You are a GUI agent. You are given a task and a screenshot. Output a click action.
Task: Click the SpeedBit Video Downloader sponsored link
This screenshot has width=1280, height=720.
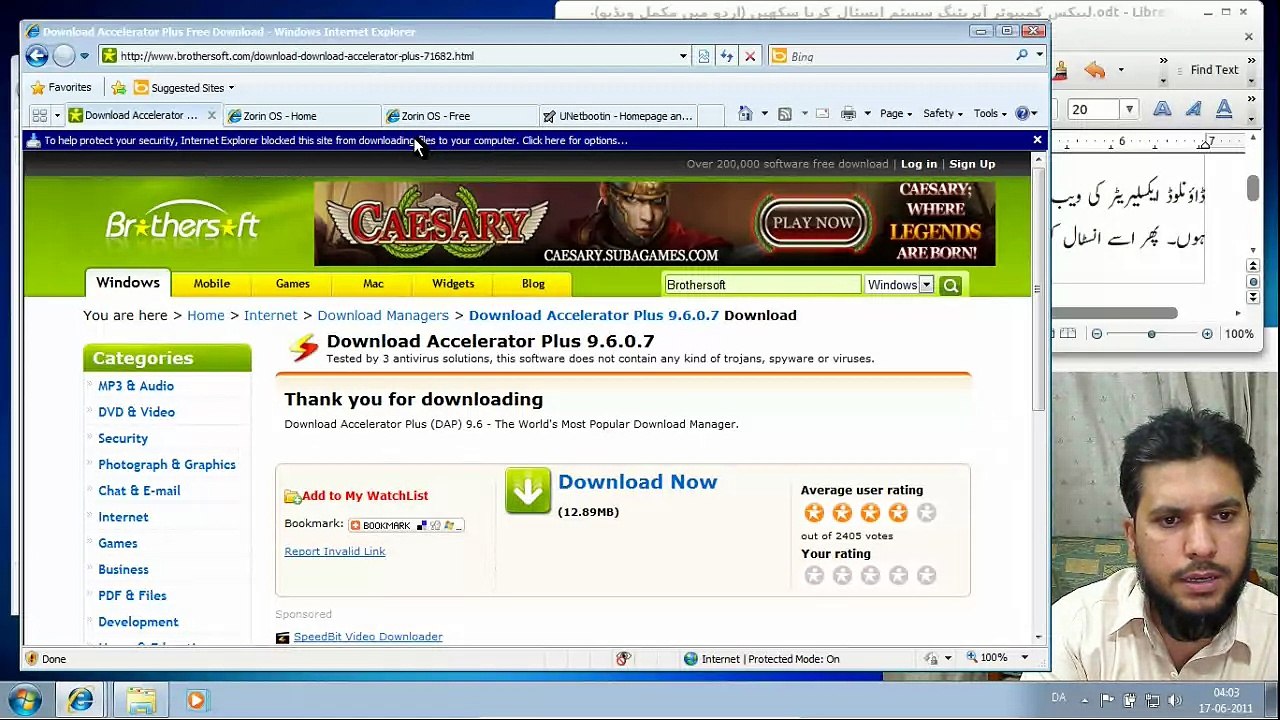coord(368,637)
